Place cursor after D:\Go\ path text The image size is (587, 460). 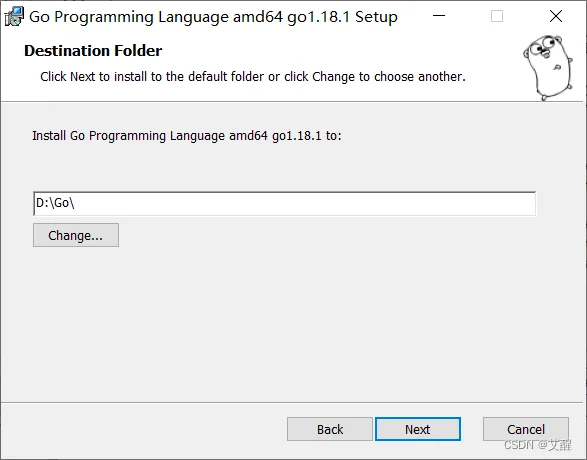pos(76,203)
